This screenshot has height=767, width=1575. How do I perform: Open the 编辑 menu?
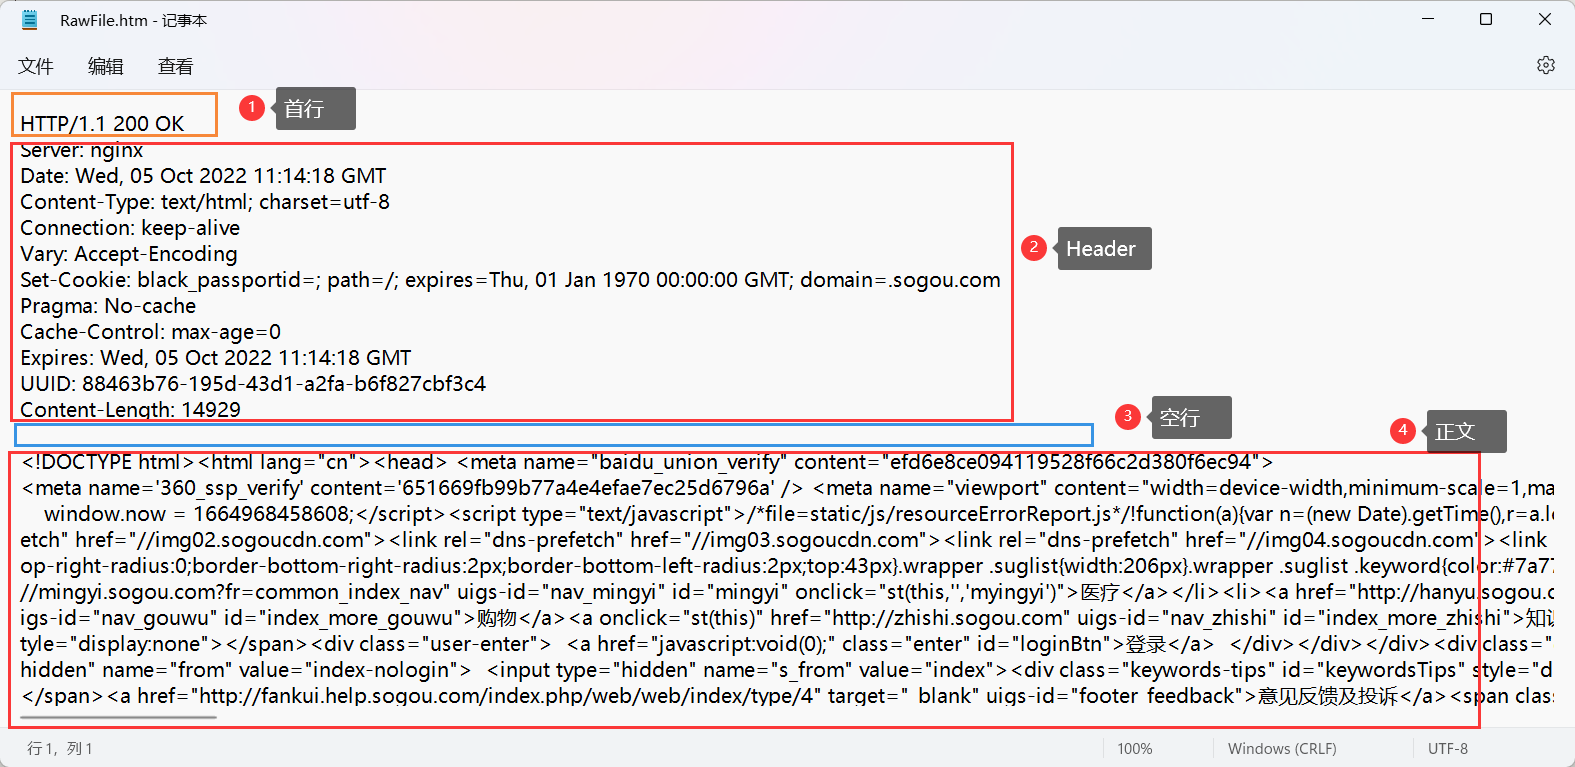point(105,66)
